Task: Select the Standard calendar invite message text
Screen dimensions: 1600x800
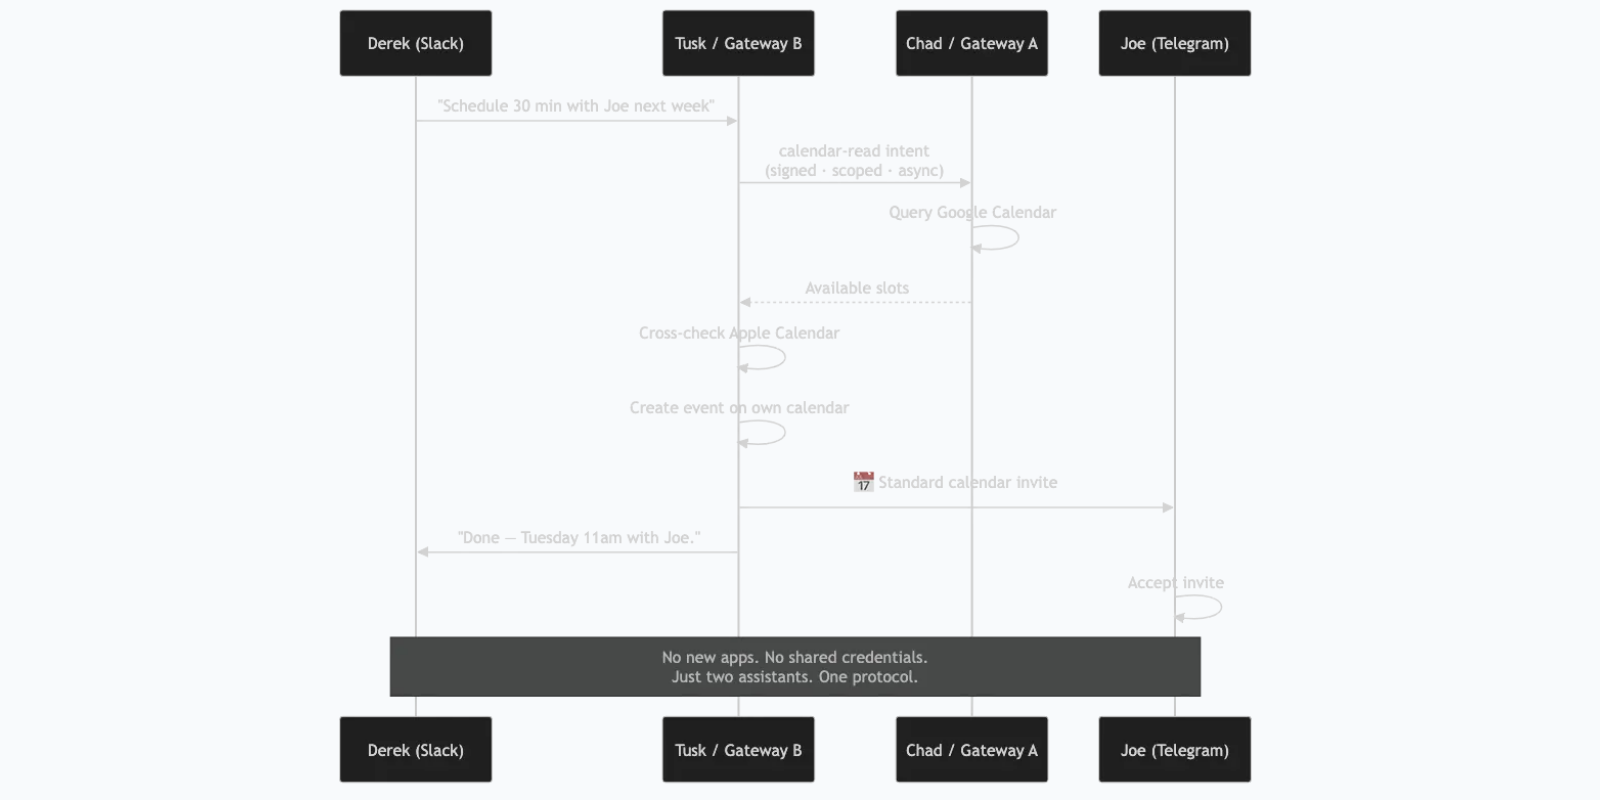Action: pos(967,482)
